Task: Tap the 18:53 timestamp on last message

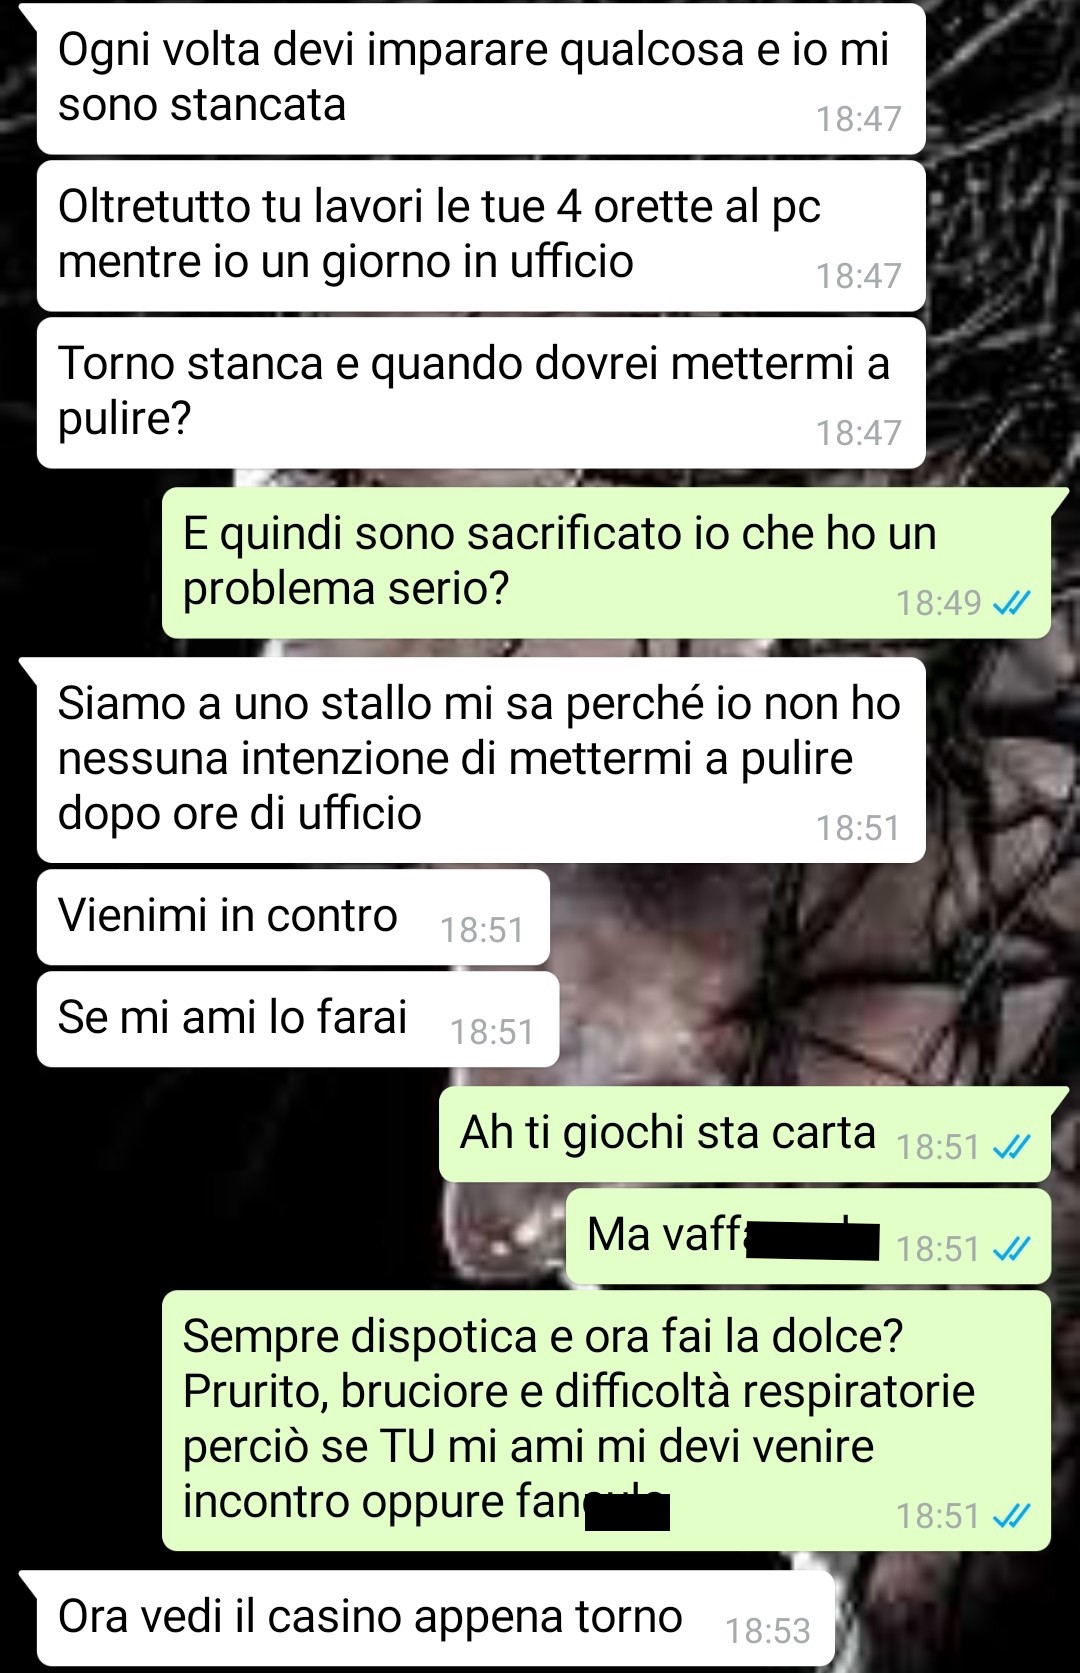Action: [767, 1631]
